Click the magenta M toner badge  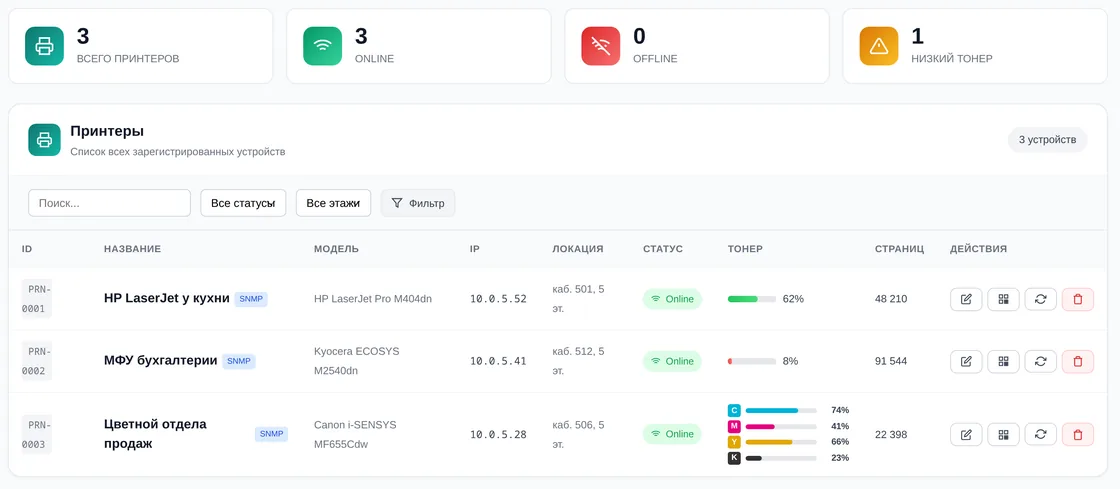pyautogui.click(x=734, y=426)
